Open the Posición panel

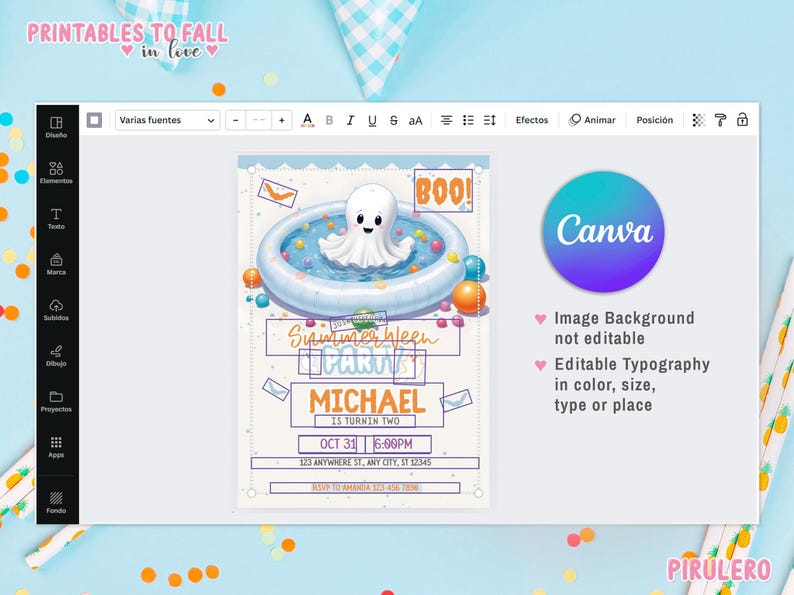[655, 120]
